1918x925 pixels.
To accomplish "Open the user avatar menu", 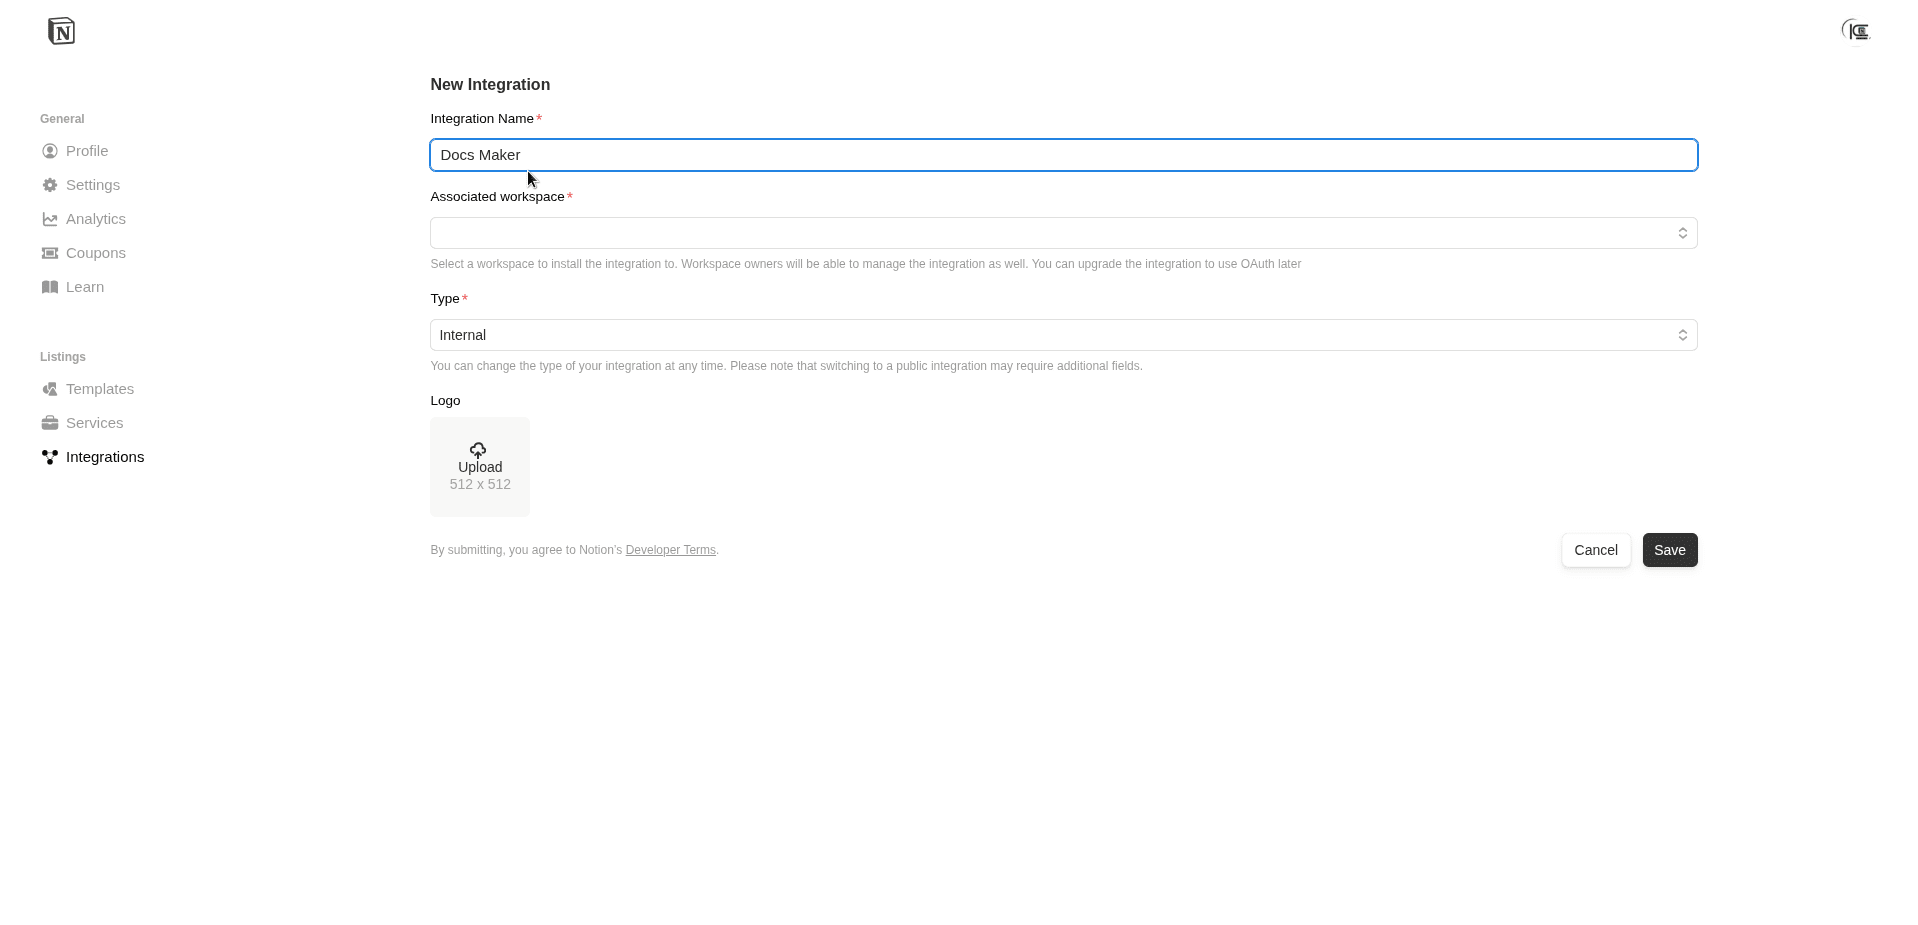I will pyautogui.click(x=1856, y=31).
